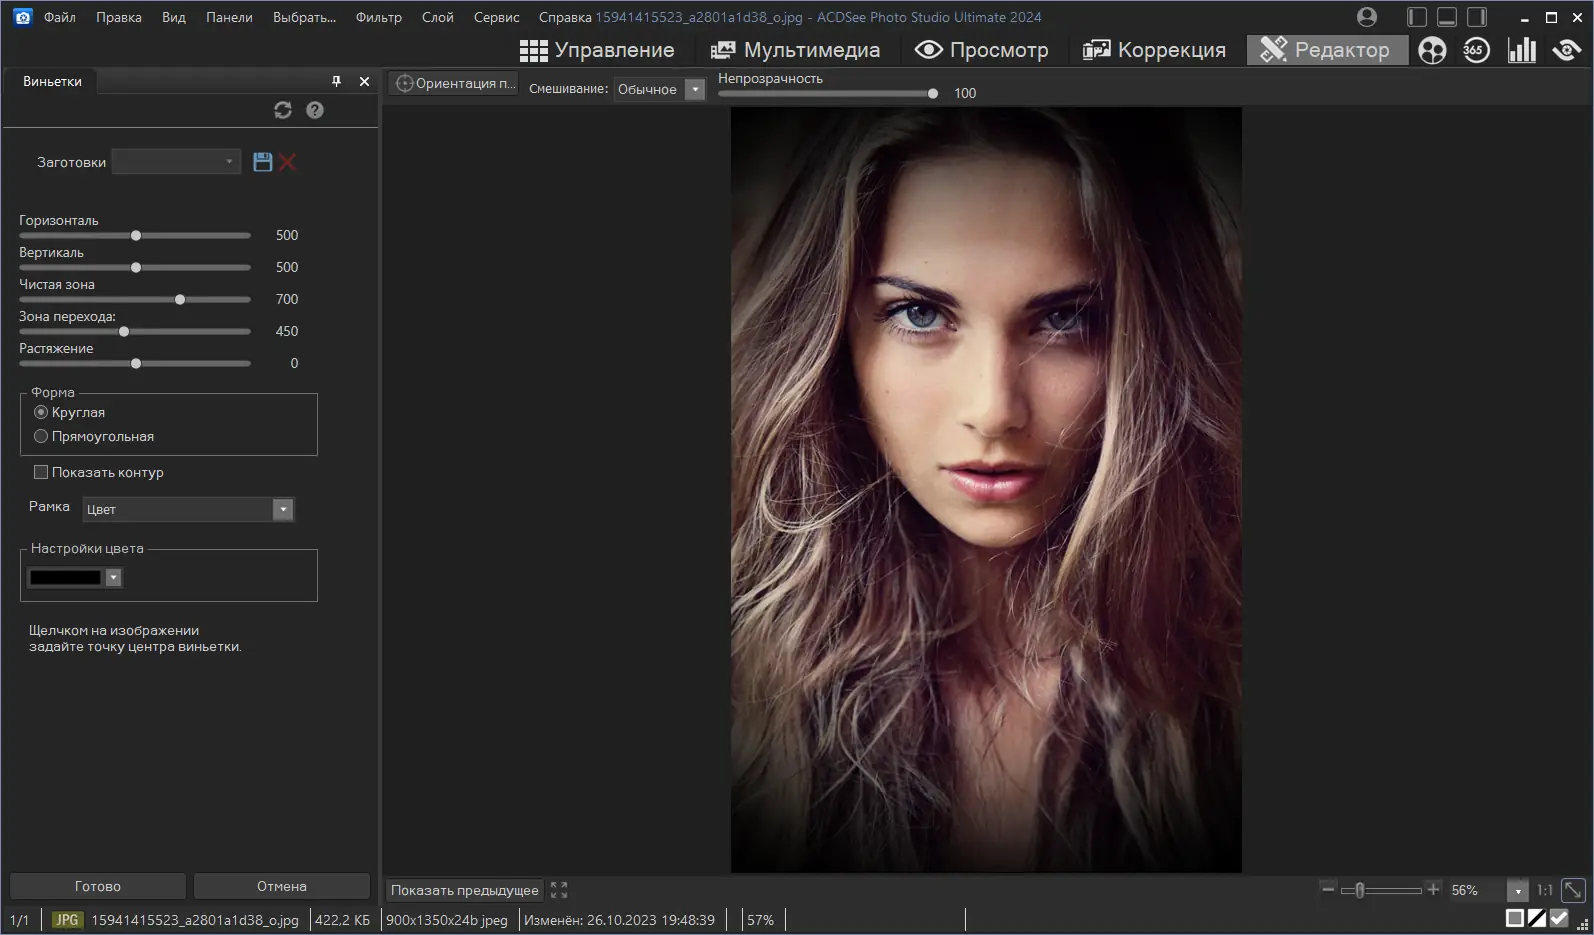
Task: Open help with the question mark icon
Action: click(315, 110)
